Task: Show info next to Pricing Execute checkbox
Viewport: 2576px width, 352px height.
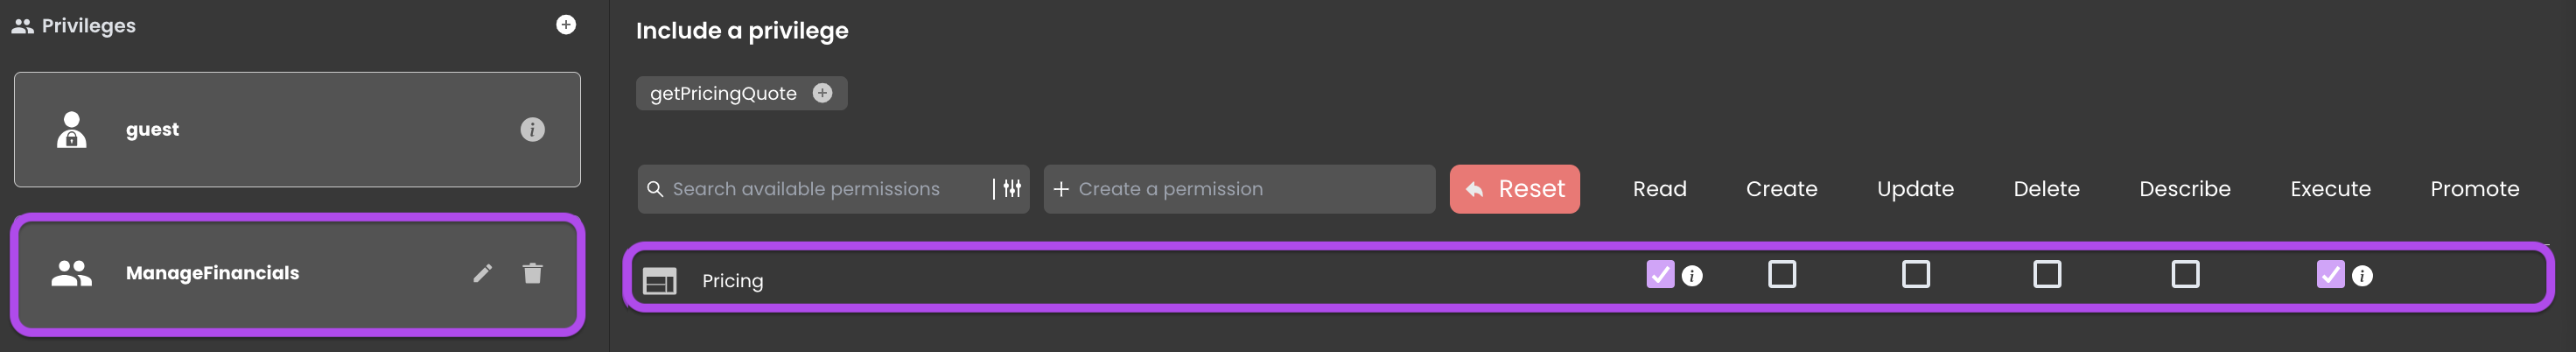Action: click(x=2362, y=276)
